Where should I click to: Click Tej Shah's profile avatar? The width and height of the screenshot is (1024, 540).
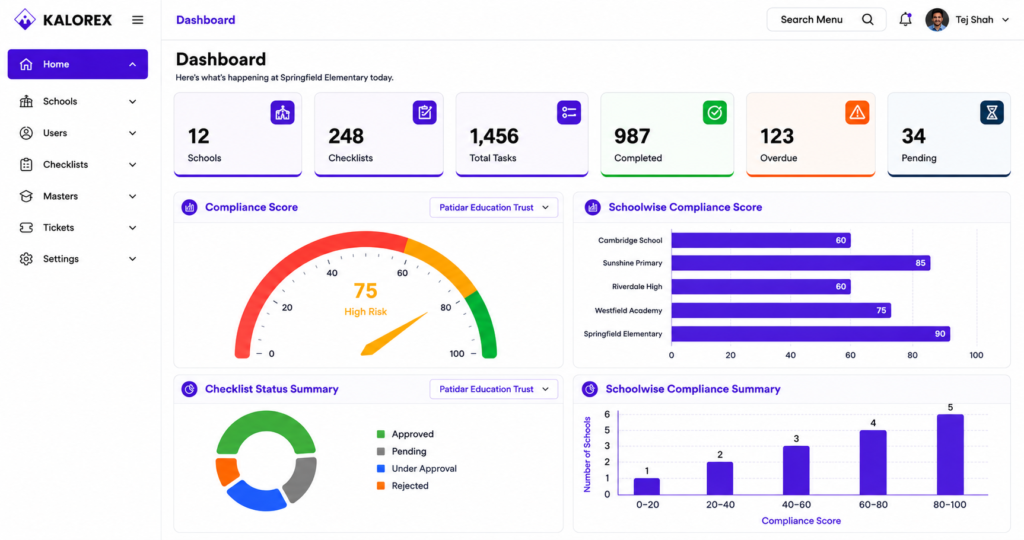click(936, 20)
